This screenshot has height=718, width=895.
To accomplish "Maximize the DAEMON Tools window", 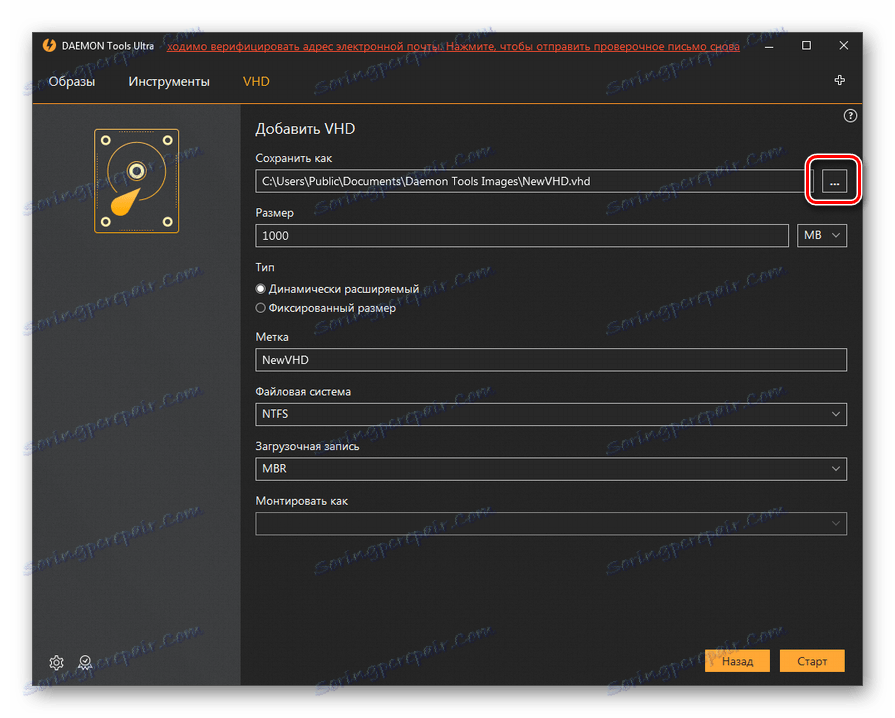I will pos(806,46).
